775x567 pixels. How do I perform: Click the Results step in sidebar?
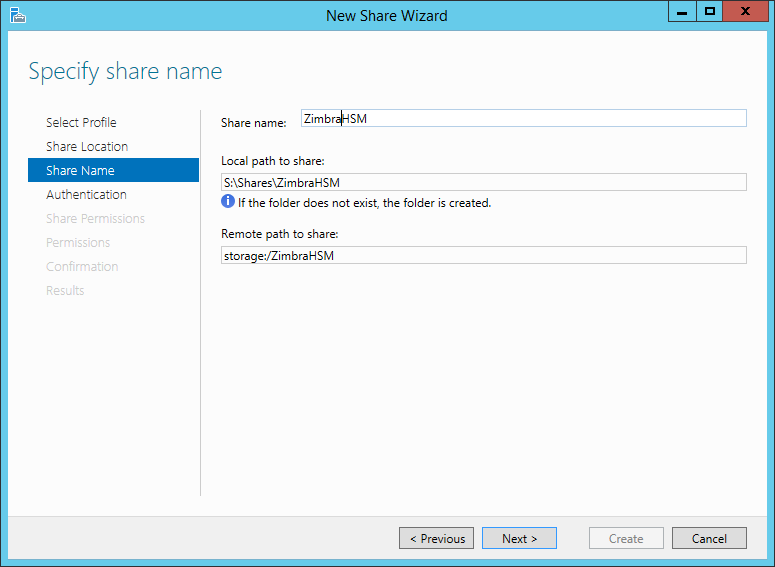[x=65, y=291]
